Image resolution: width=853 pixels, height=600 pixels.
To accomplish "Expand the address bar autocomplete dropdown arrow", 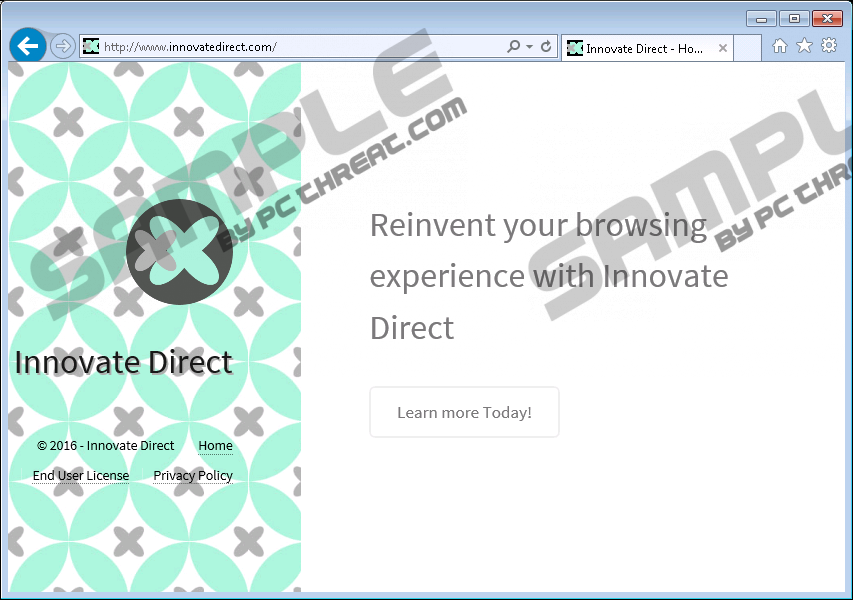I will click(x=529, y=46).
